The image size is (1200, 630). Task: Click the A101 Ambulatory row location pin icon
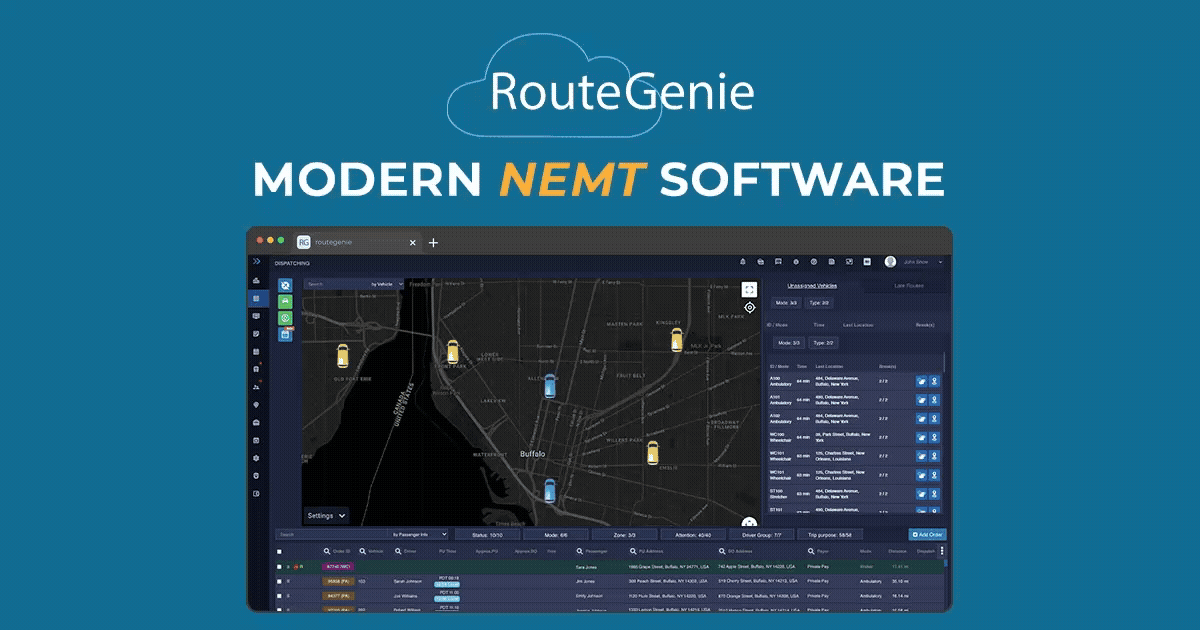click(x=935, y=399)
